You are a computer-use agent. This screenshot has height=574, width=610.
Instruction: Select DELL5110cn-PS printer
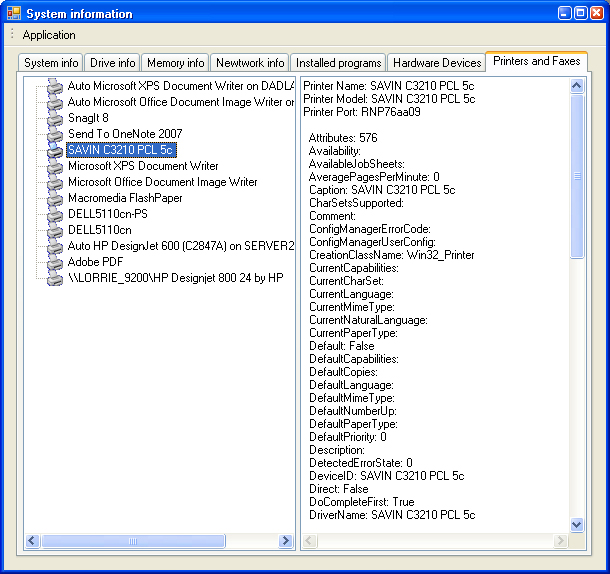[108, 214]
